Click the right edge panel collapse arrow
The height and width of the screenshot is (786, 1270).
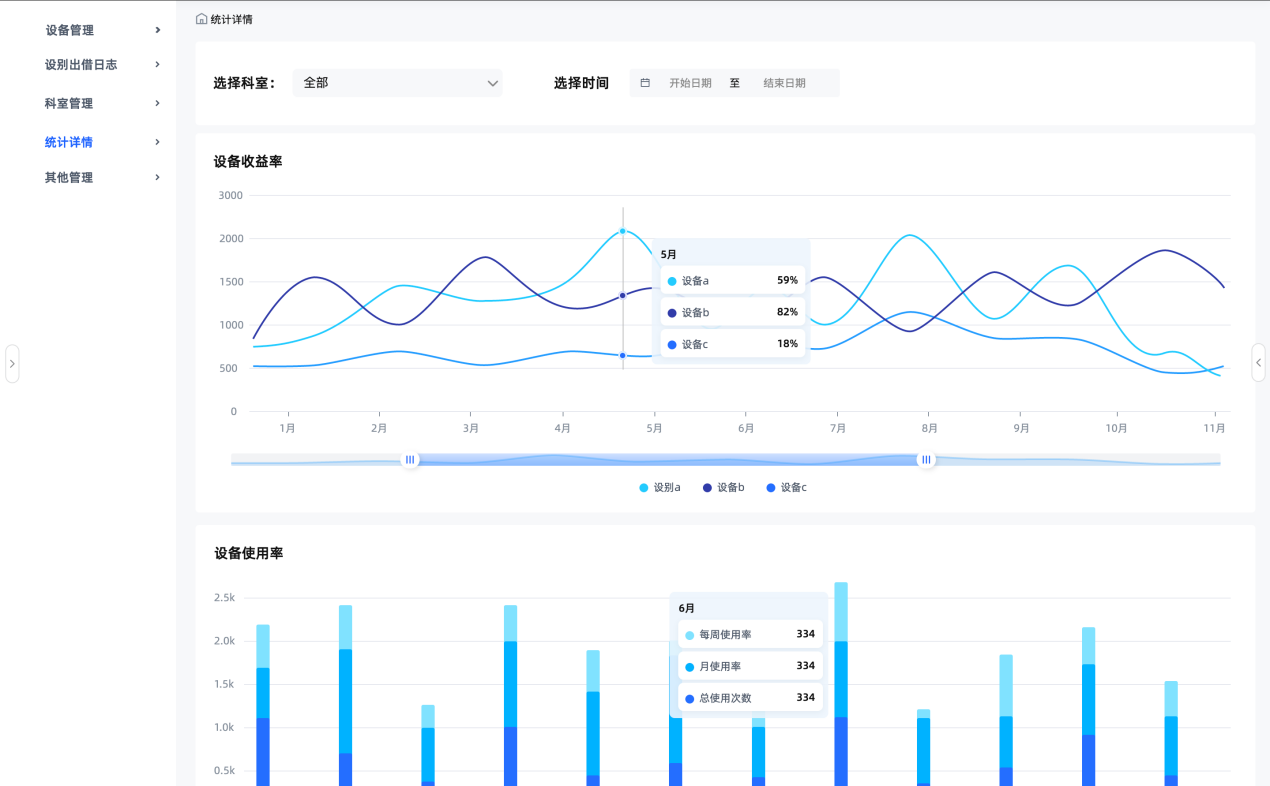[x=1258, y=363]
